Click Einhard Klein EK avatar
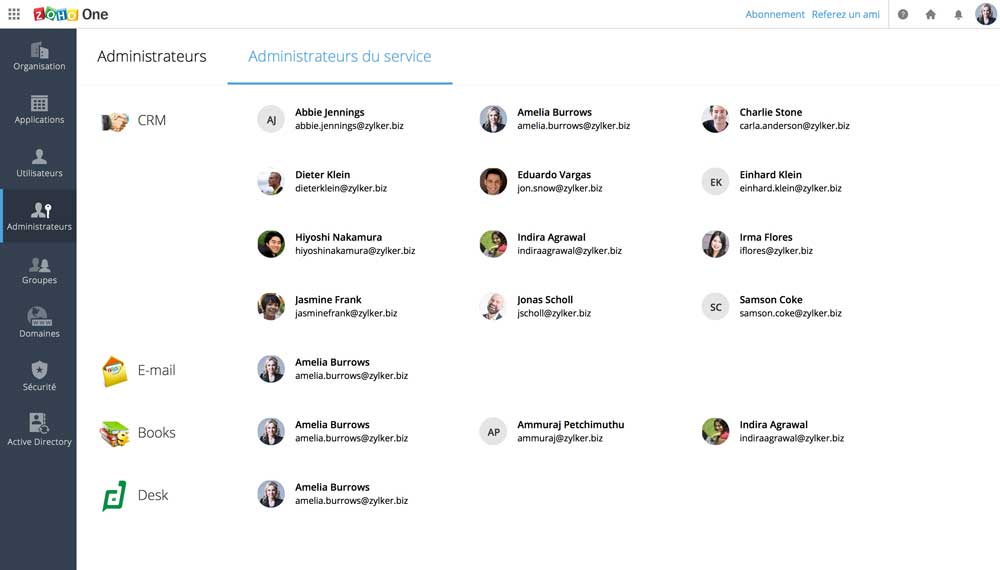The image size is (1000, 570). pos(716,182)
